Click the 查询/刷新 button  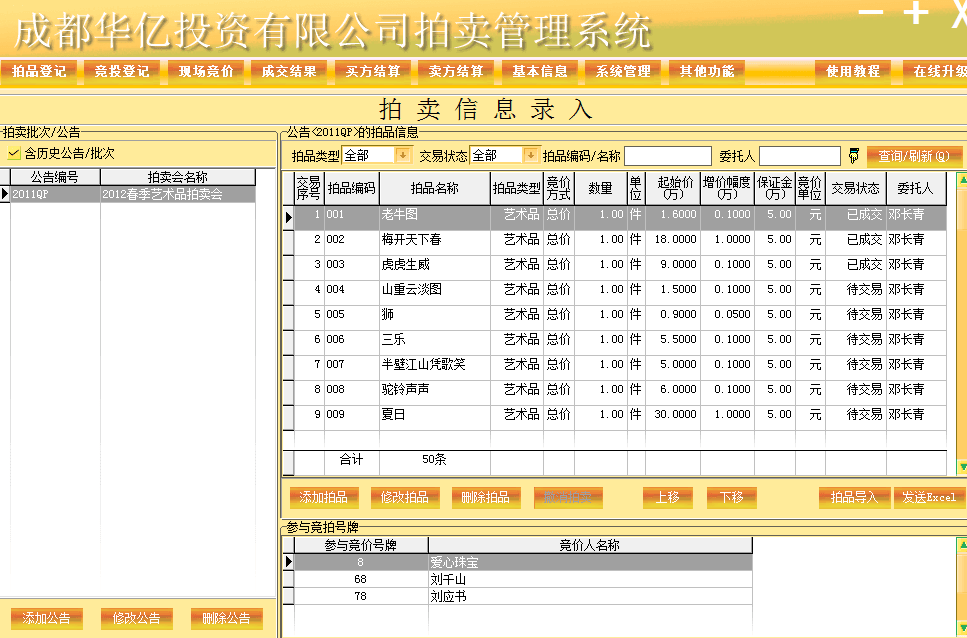[x=914, y=156]
